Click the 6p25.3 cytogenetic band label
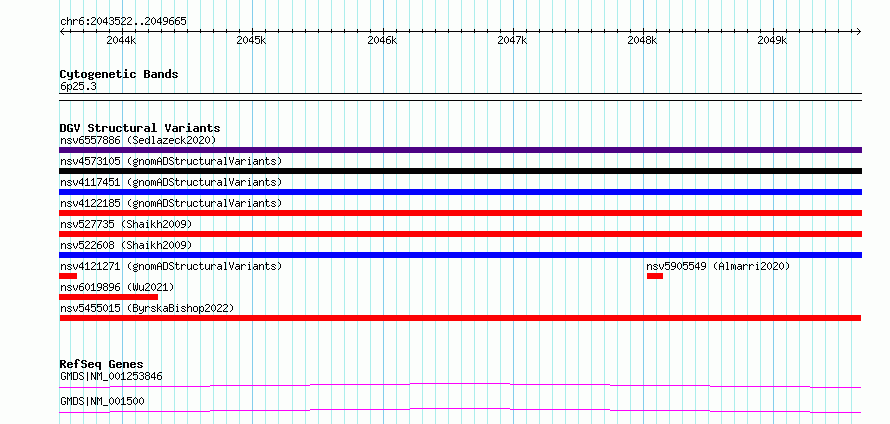 point(78,87)
